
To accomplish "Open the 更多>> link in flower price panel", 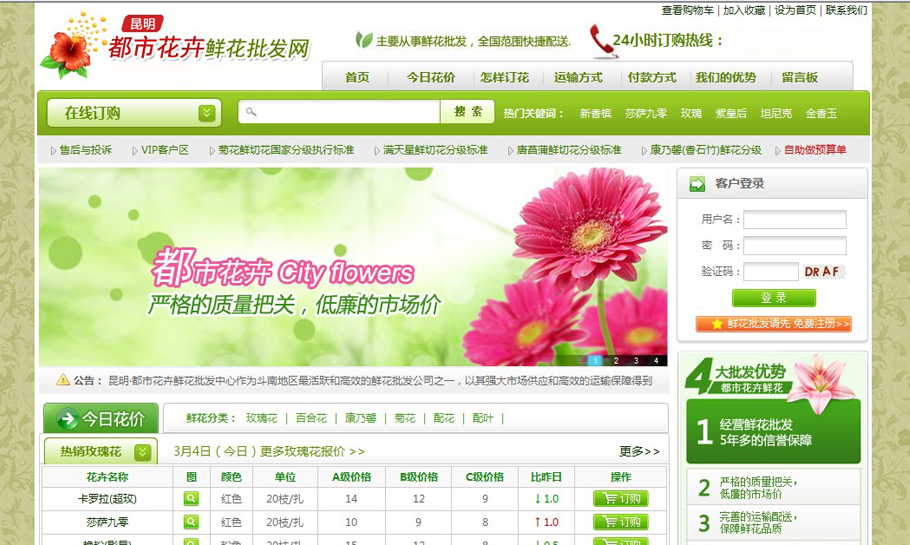I will (639, 452).
